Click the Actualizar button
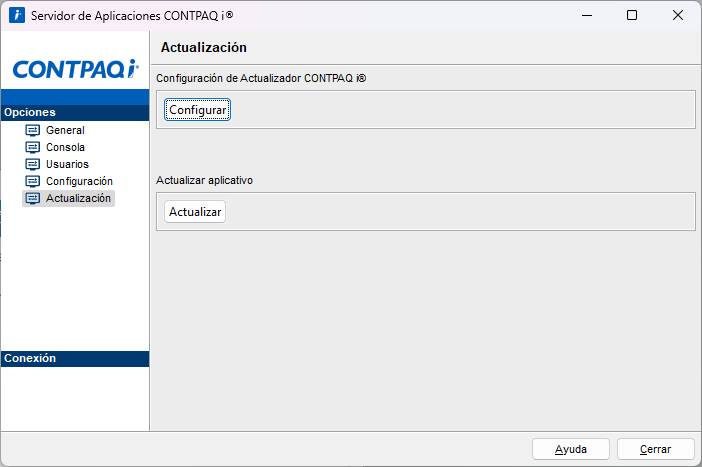702x467 pixels. coord(195,212)
